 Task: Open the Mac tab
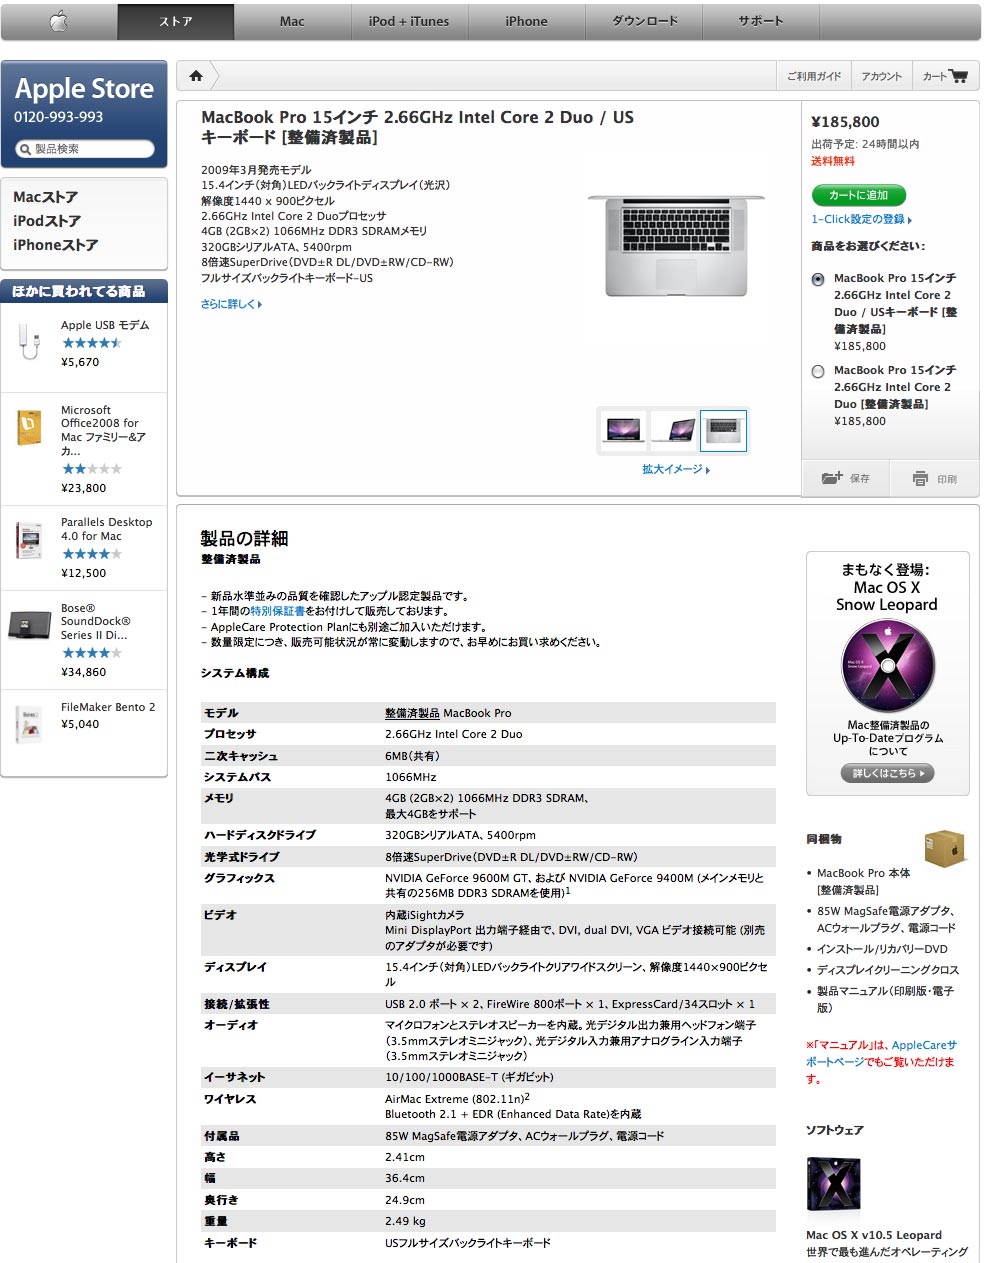pyautogui.click(x=293, y=21)
